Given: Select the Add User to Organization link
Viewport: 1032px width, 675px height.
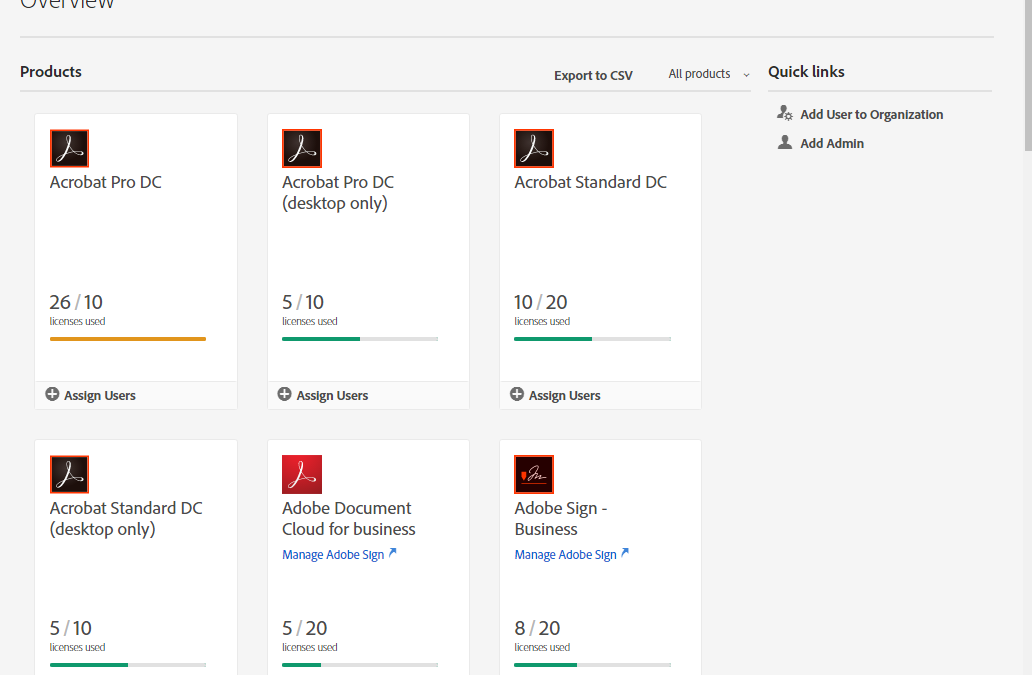Looking at the screenshot, I should click(871, 115).
